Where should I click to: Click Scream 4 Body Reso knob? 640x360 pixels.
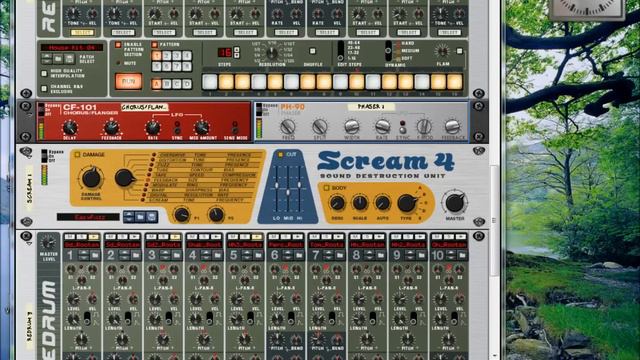(337, 203)
